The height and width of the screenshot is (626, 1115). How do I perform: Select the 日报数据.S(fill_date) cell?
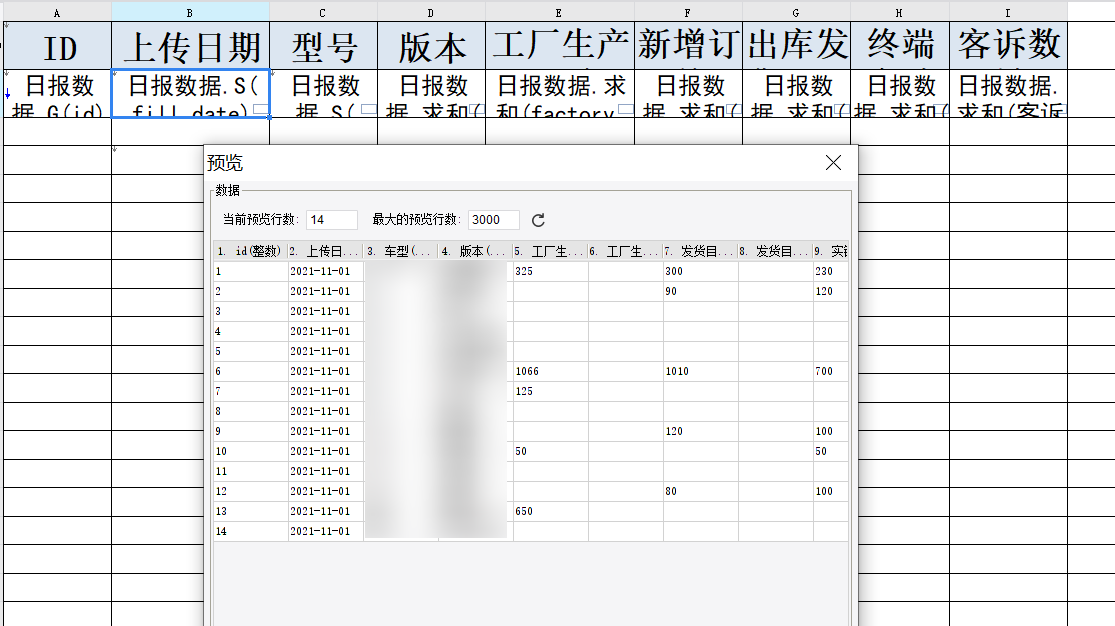click(191, 94)
